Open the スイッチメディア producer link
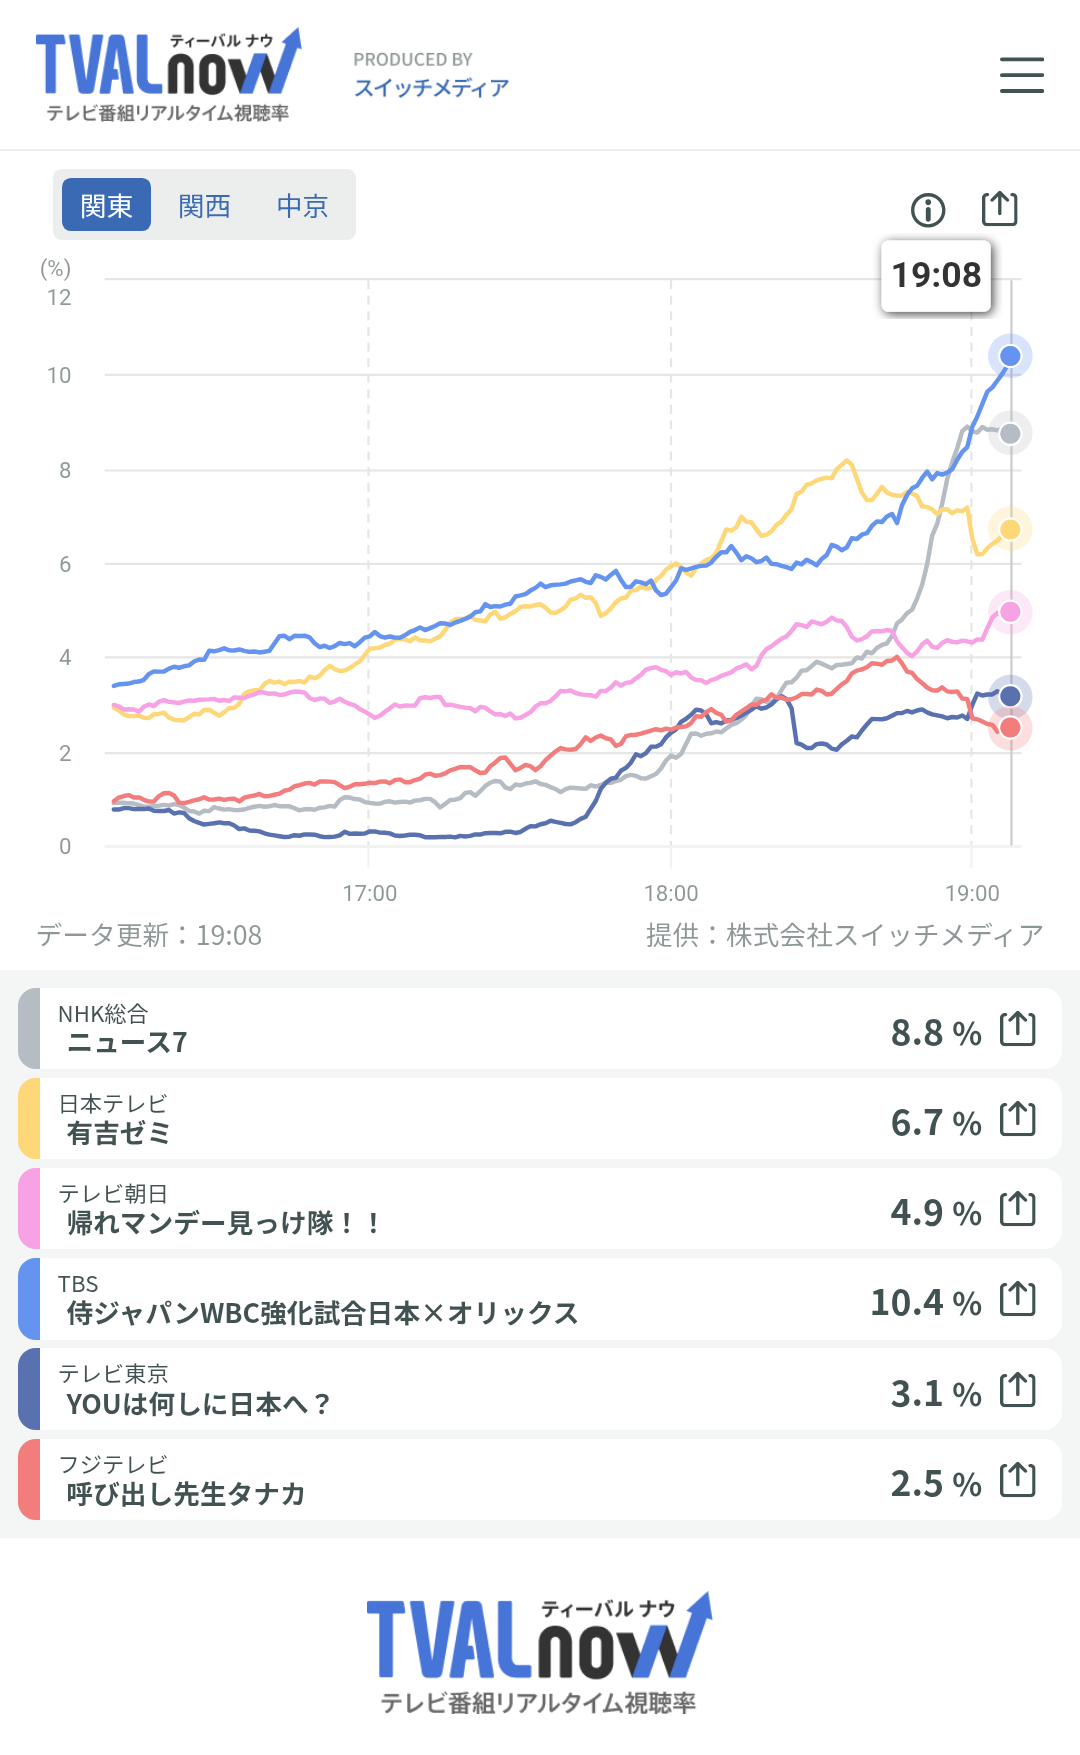Screen dimensions: 1080x1755 pos(431,88)
